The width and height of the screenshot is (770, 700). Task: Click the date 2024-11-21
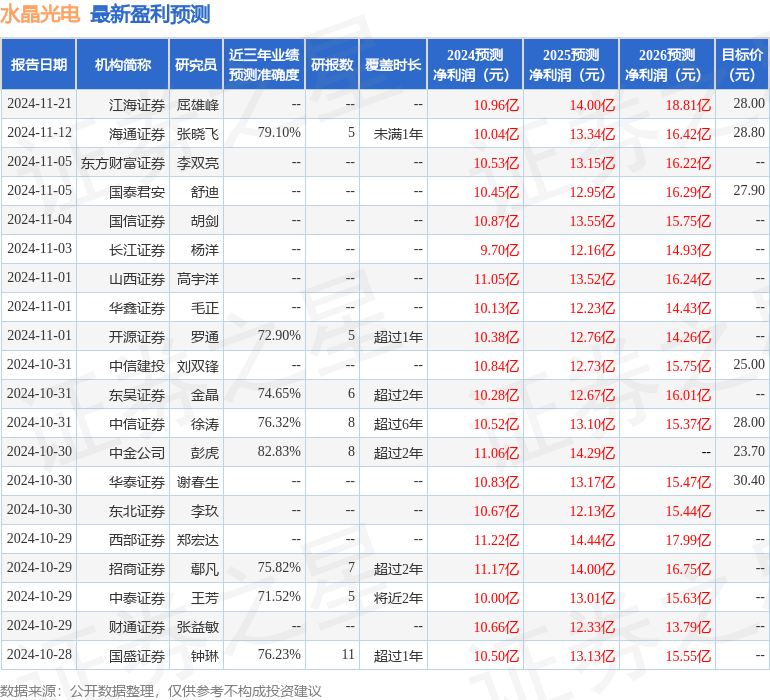point(39,104)
